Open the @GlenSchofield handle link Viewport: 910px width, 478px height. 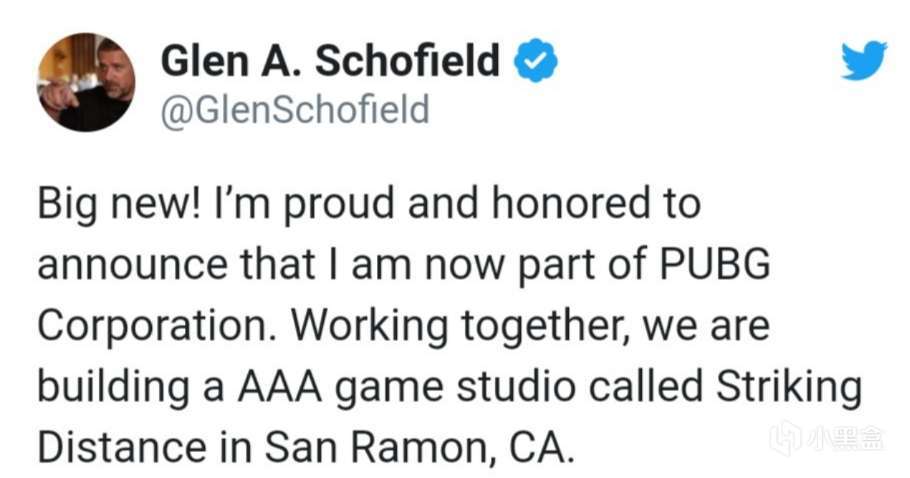tap(295, 109)
